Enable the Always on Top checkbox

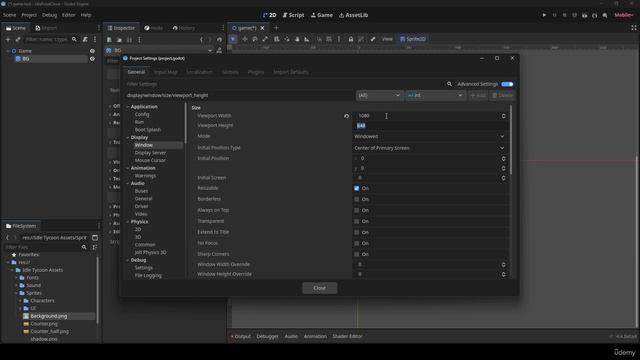click(x=356, y=210)
